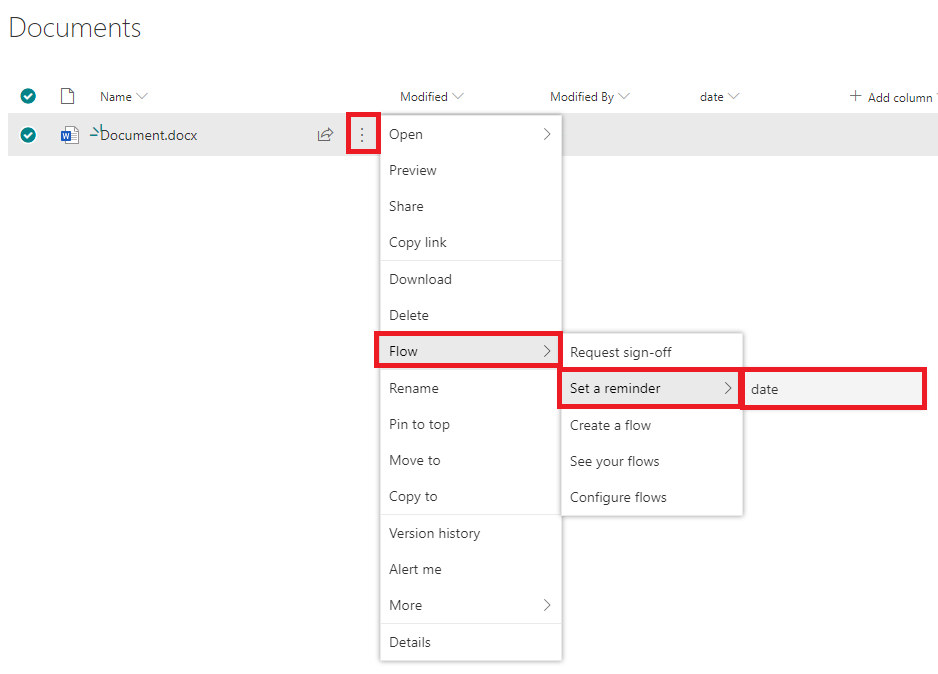Open the three-dot actions menu for Document.docx
The width and height of the screenshot is (938, 674).
pyautogui.click(x=362, y=135)
